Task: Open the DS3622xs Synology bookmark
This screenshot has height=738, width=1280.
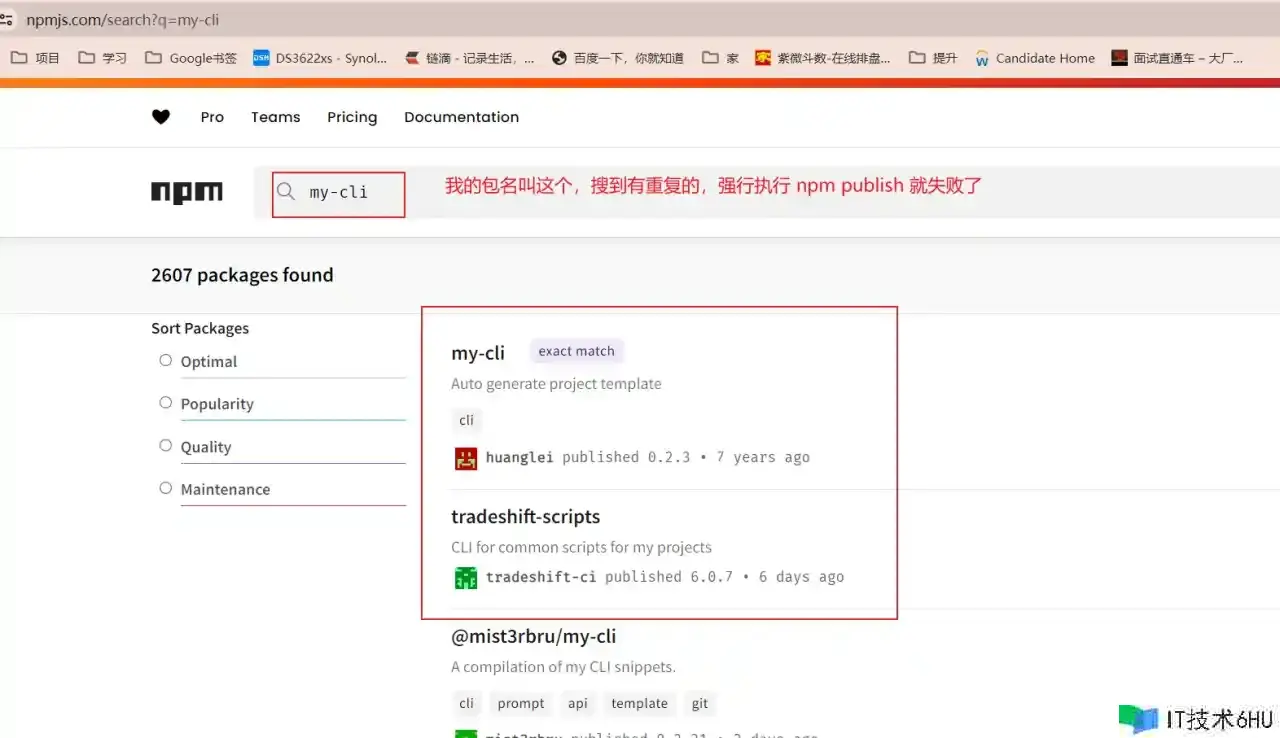Action: tap(320, 58)
